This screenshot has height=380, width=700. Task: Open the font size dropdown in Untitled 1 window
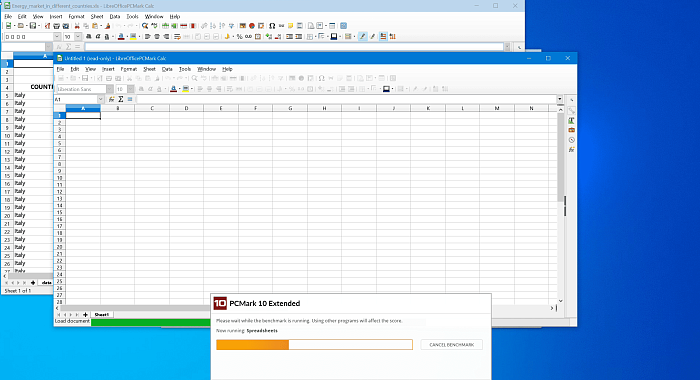[x=130, y=89]
